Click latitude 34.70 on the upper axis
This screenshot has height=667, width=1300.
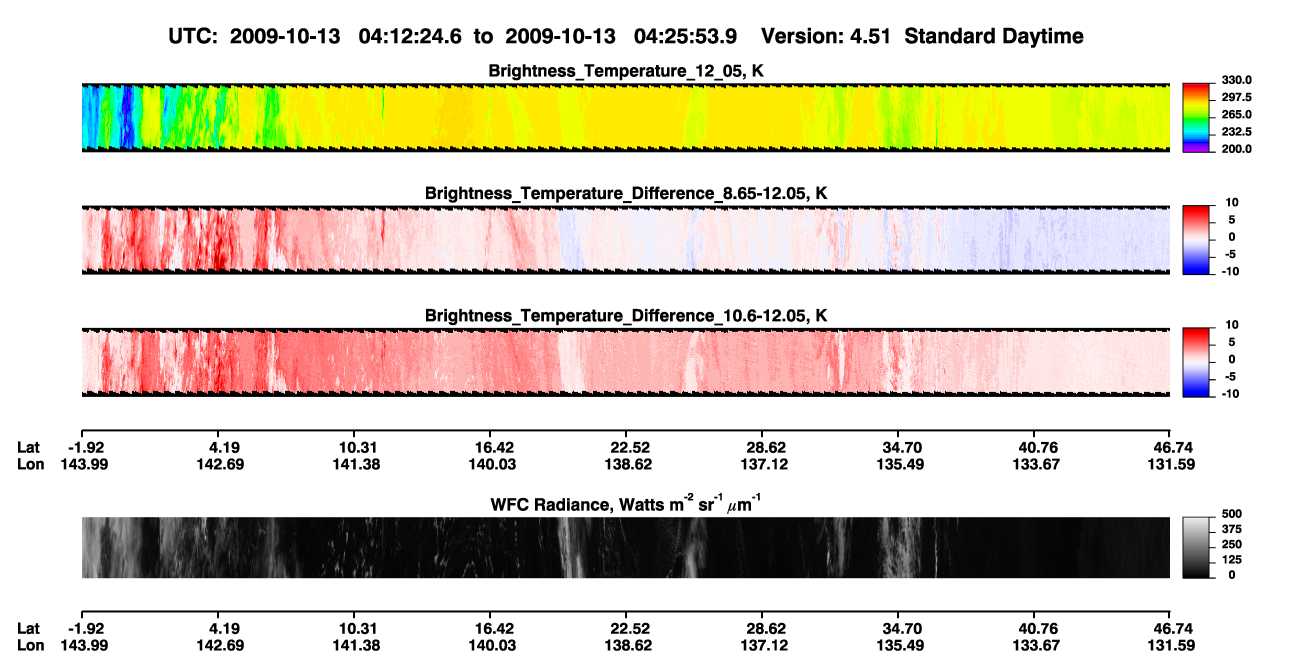point(898,447)
